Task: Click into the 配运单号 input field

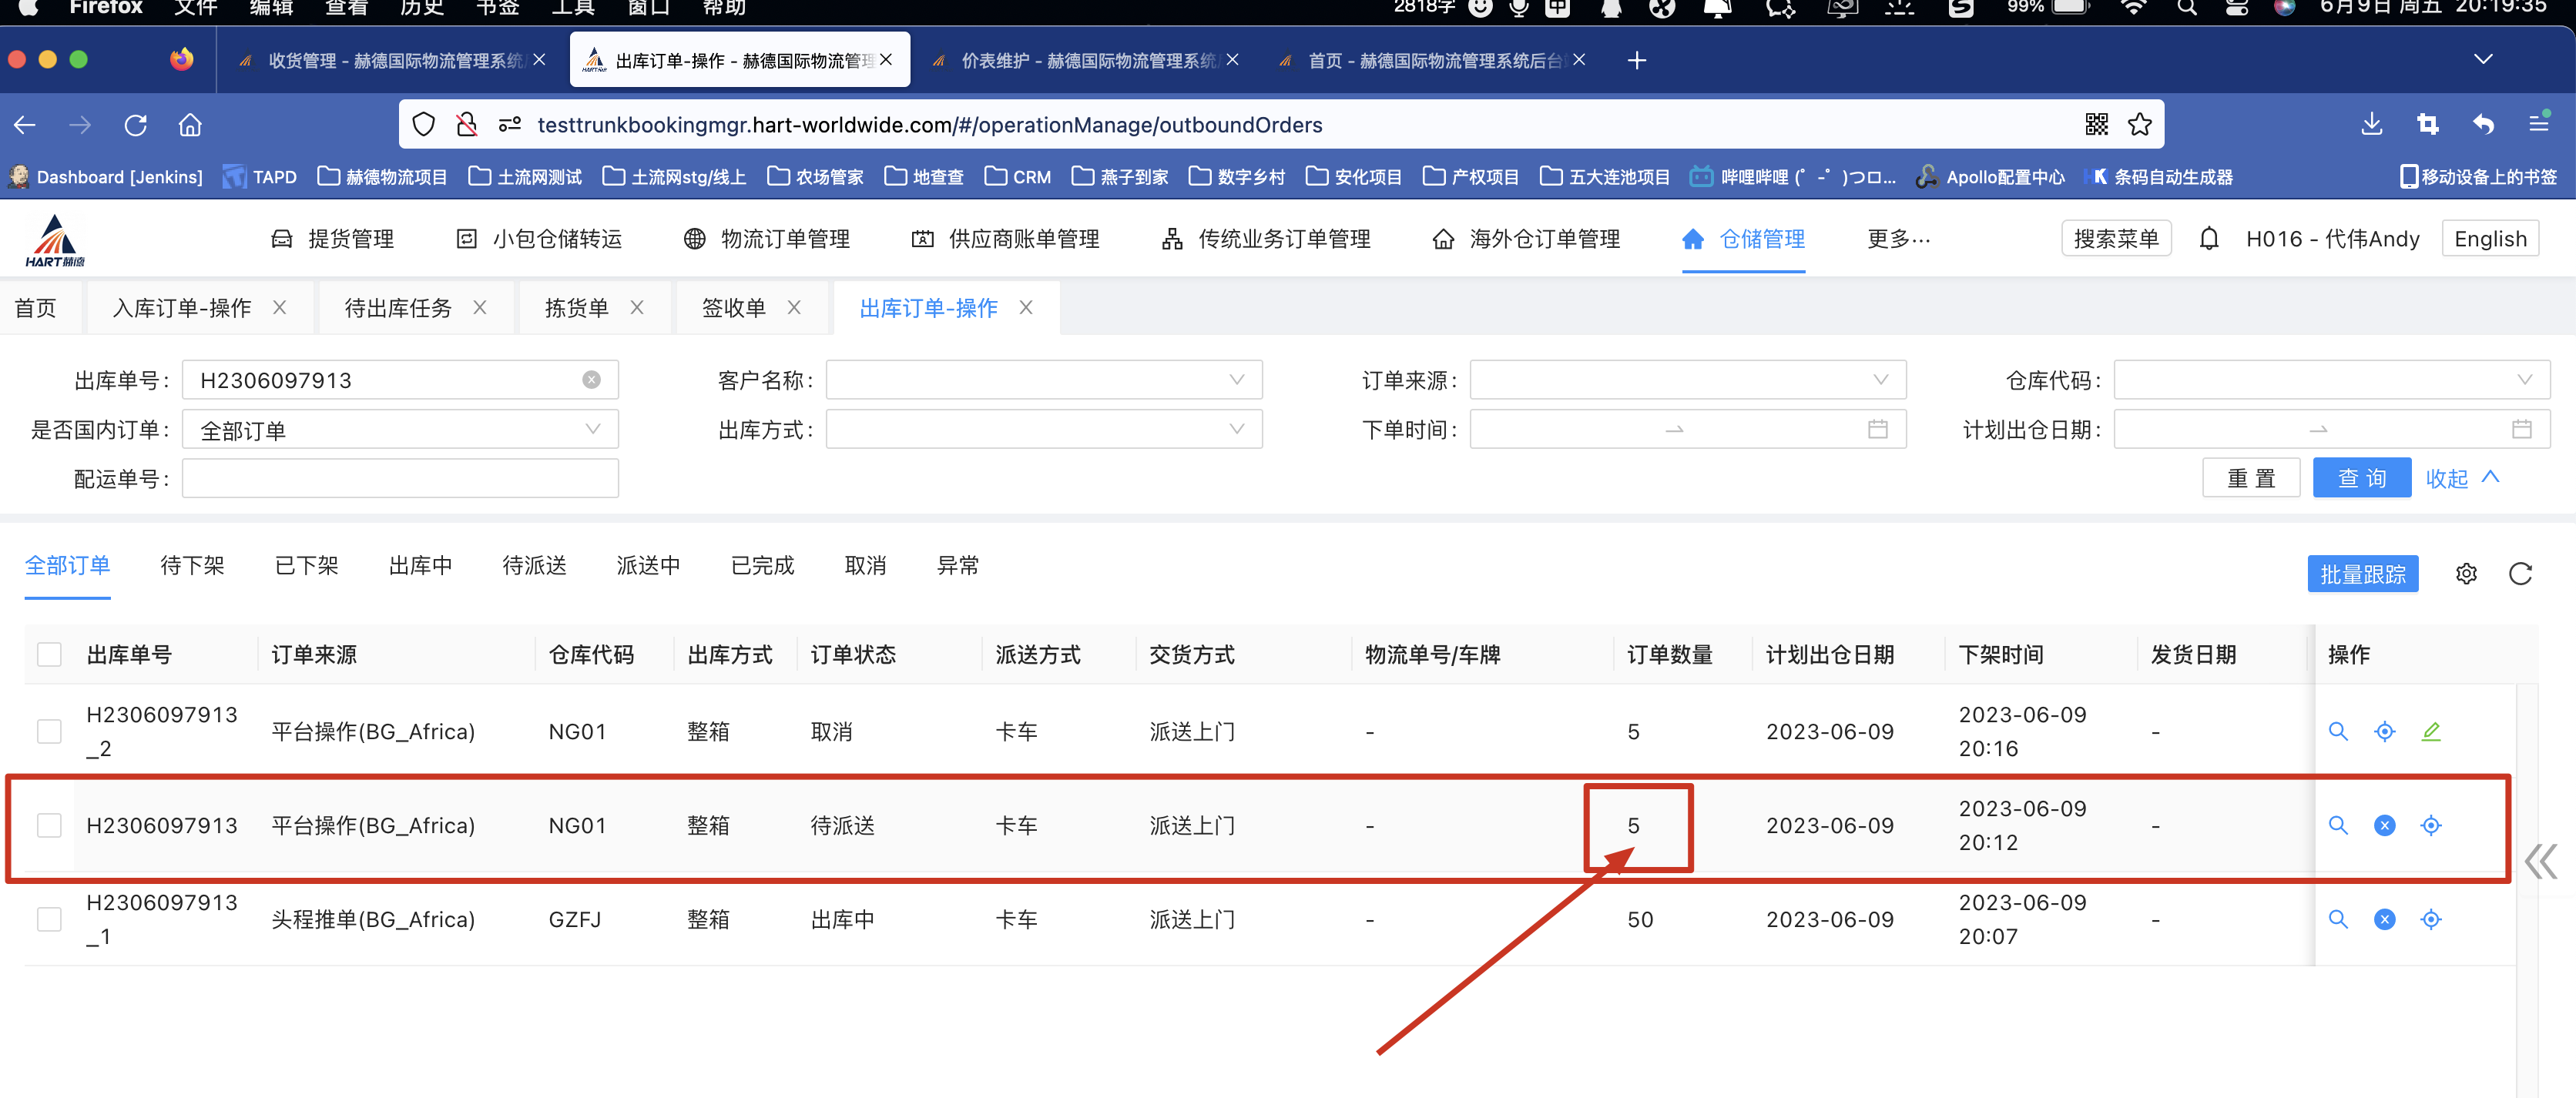Action: [399, 479]
